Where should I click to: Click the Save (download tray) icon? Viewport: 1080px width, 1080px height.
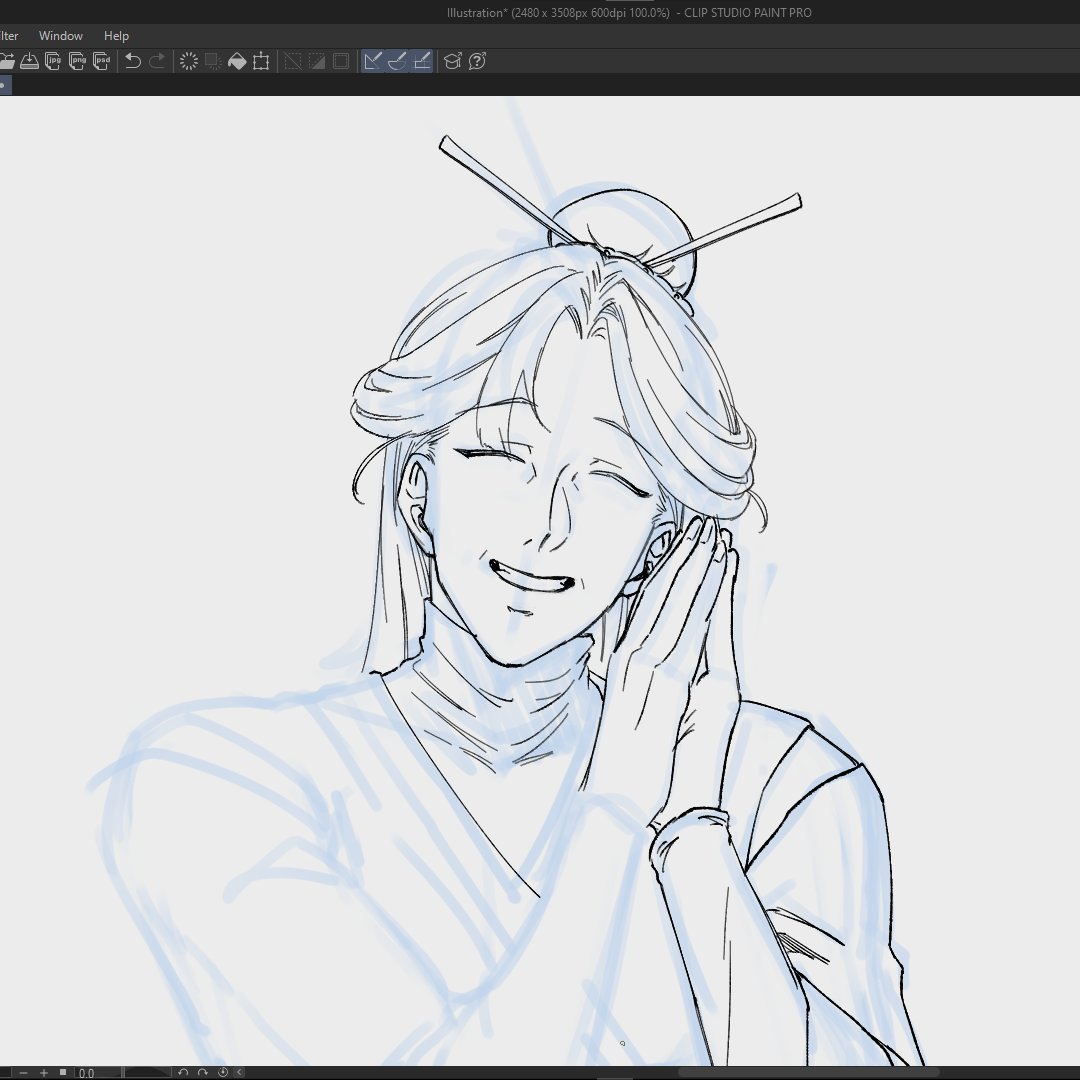(29, 61)
